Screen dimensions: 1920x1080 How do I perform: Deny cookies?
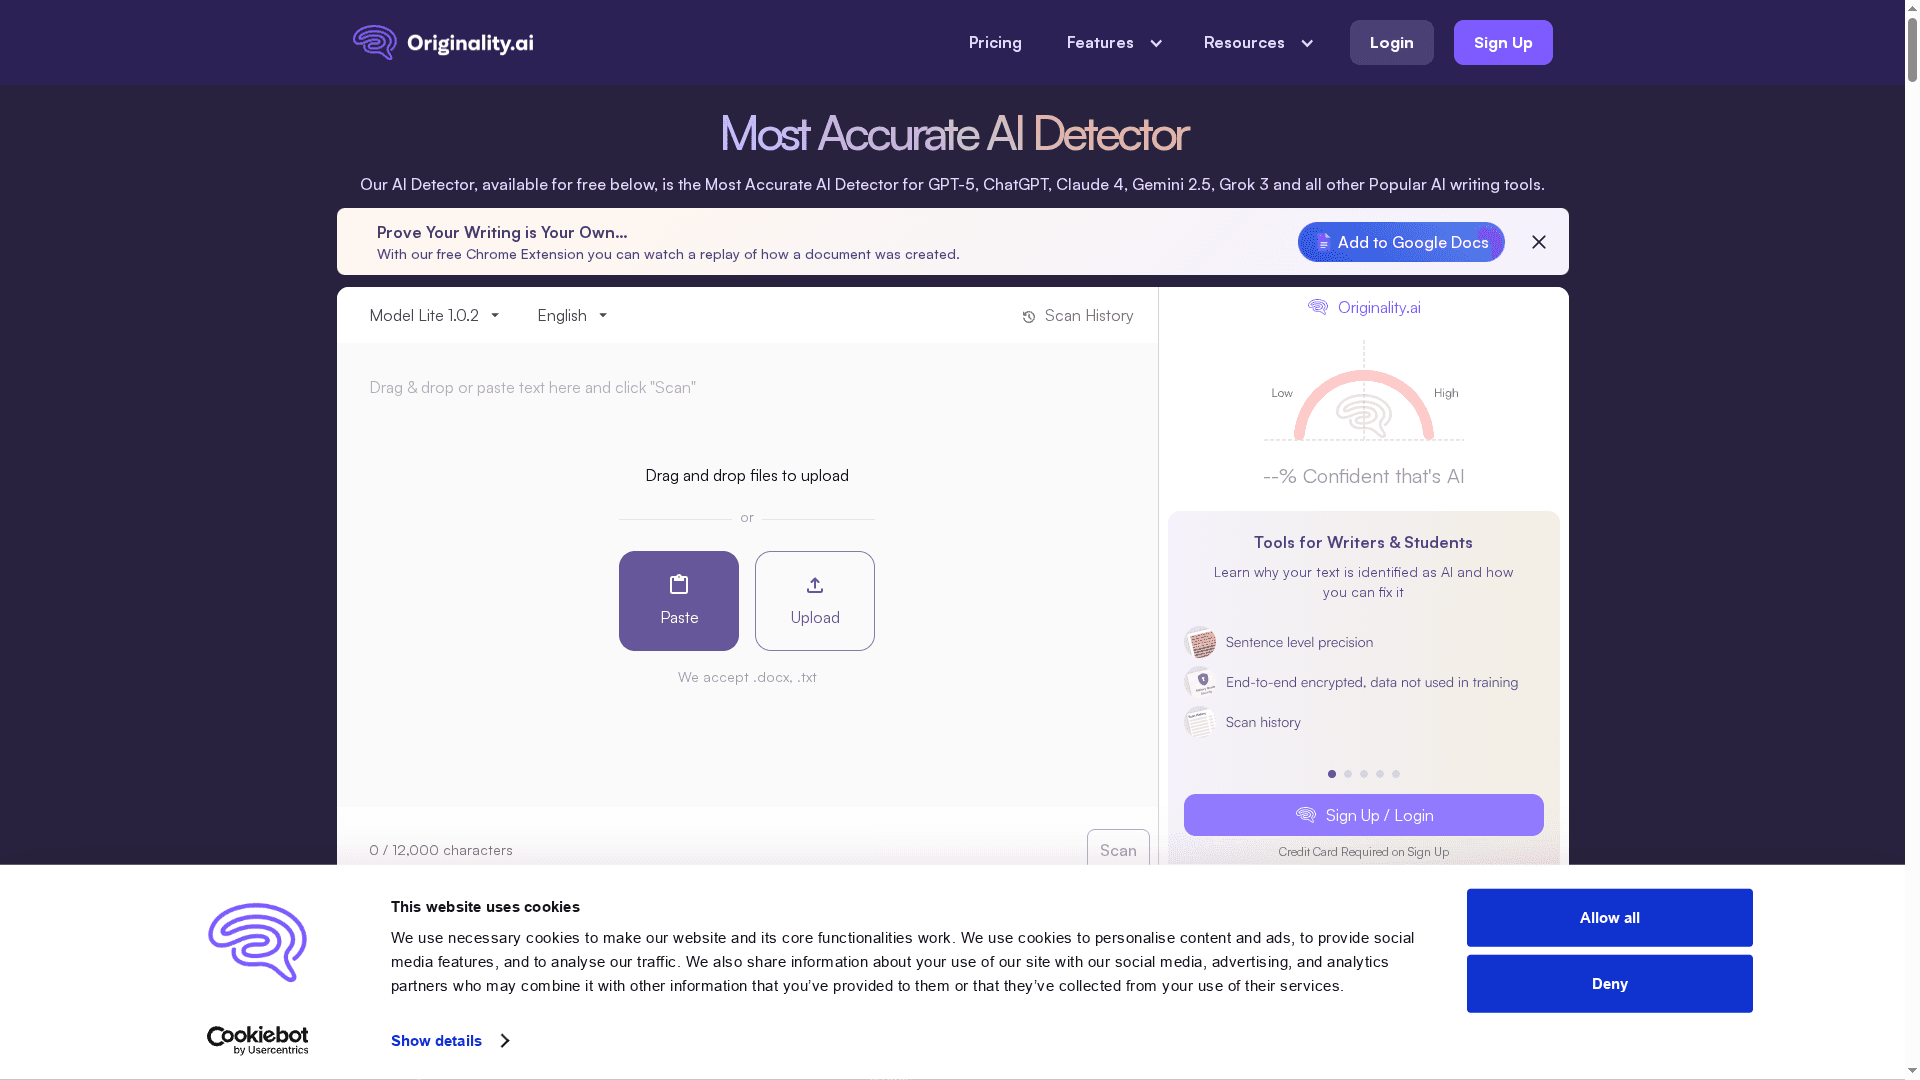(1610, 984)
